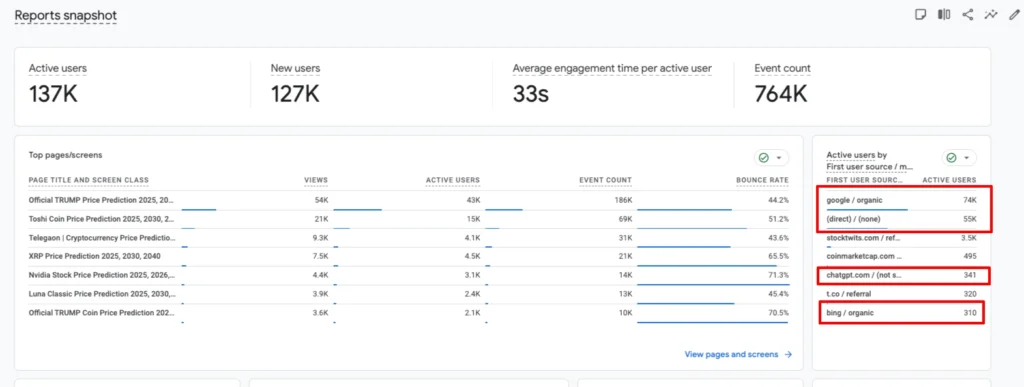This screenshot has width=1024, height=387.
Task: Select the google / organic row
Action: pos(901,201)
